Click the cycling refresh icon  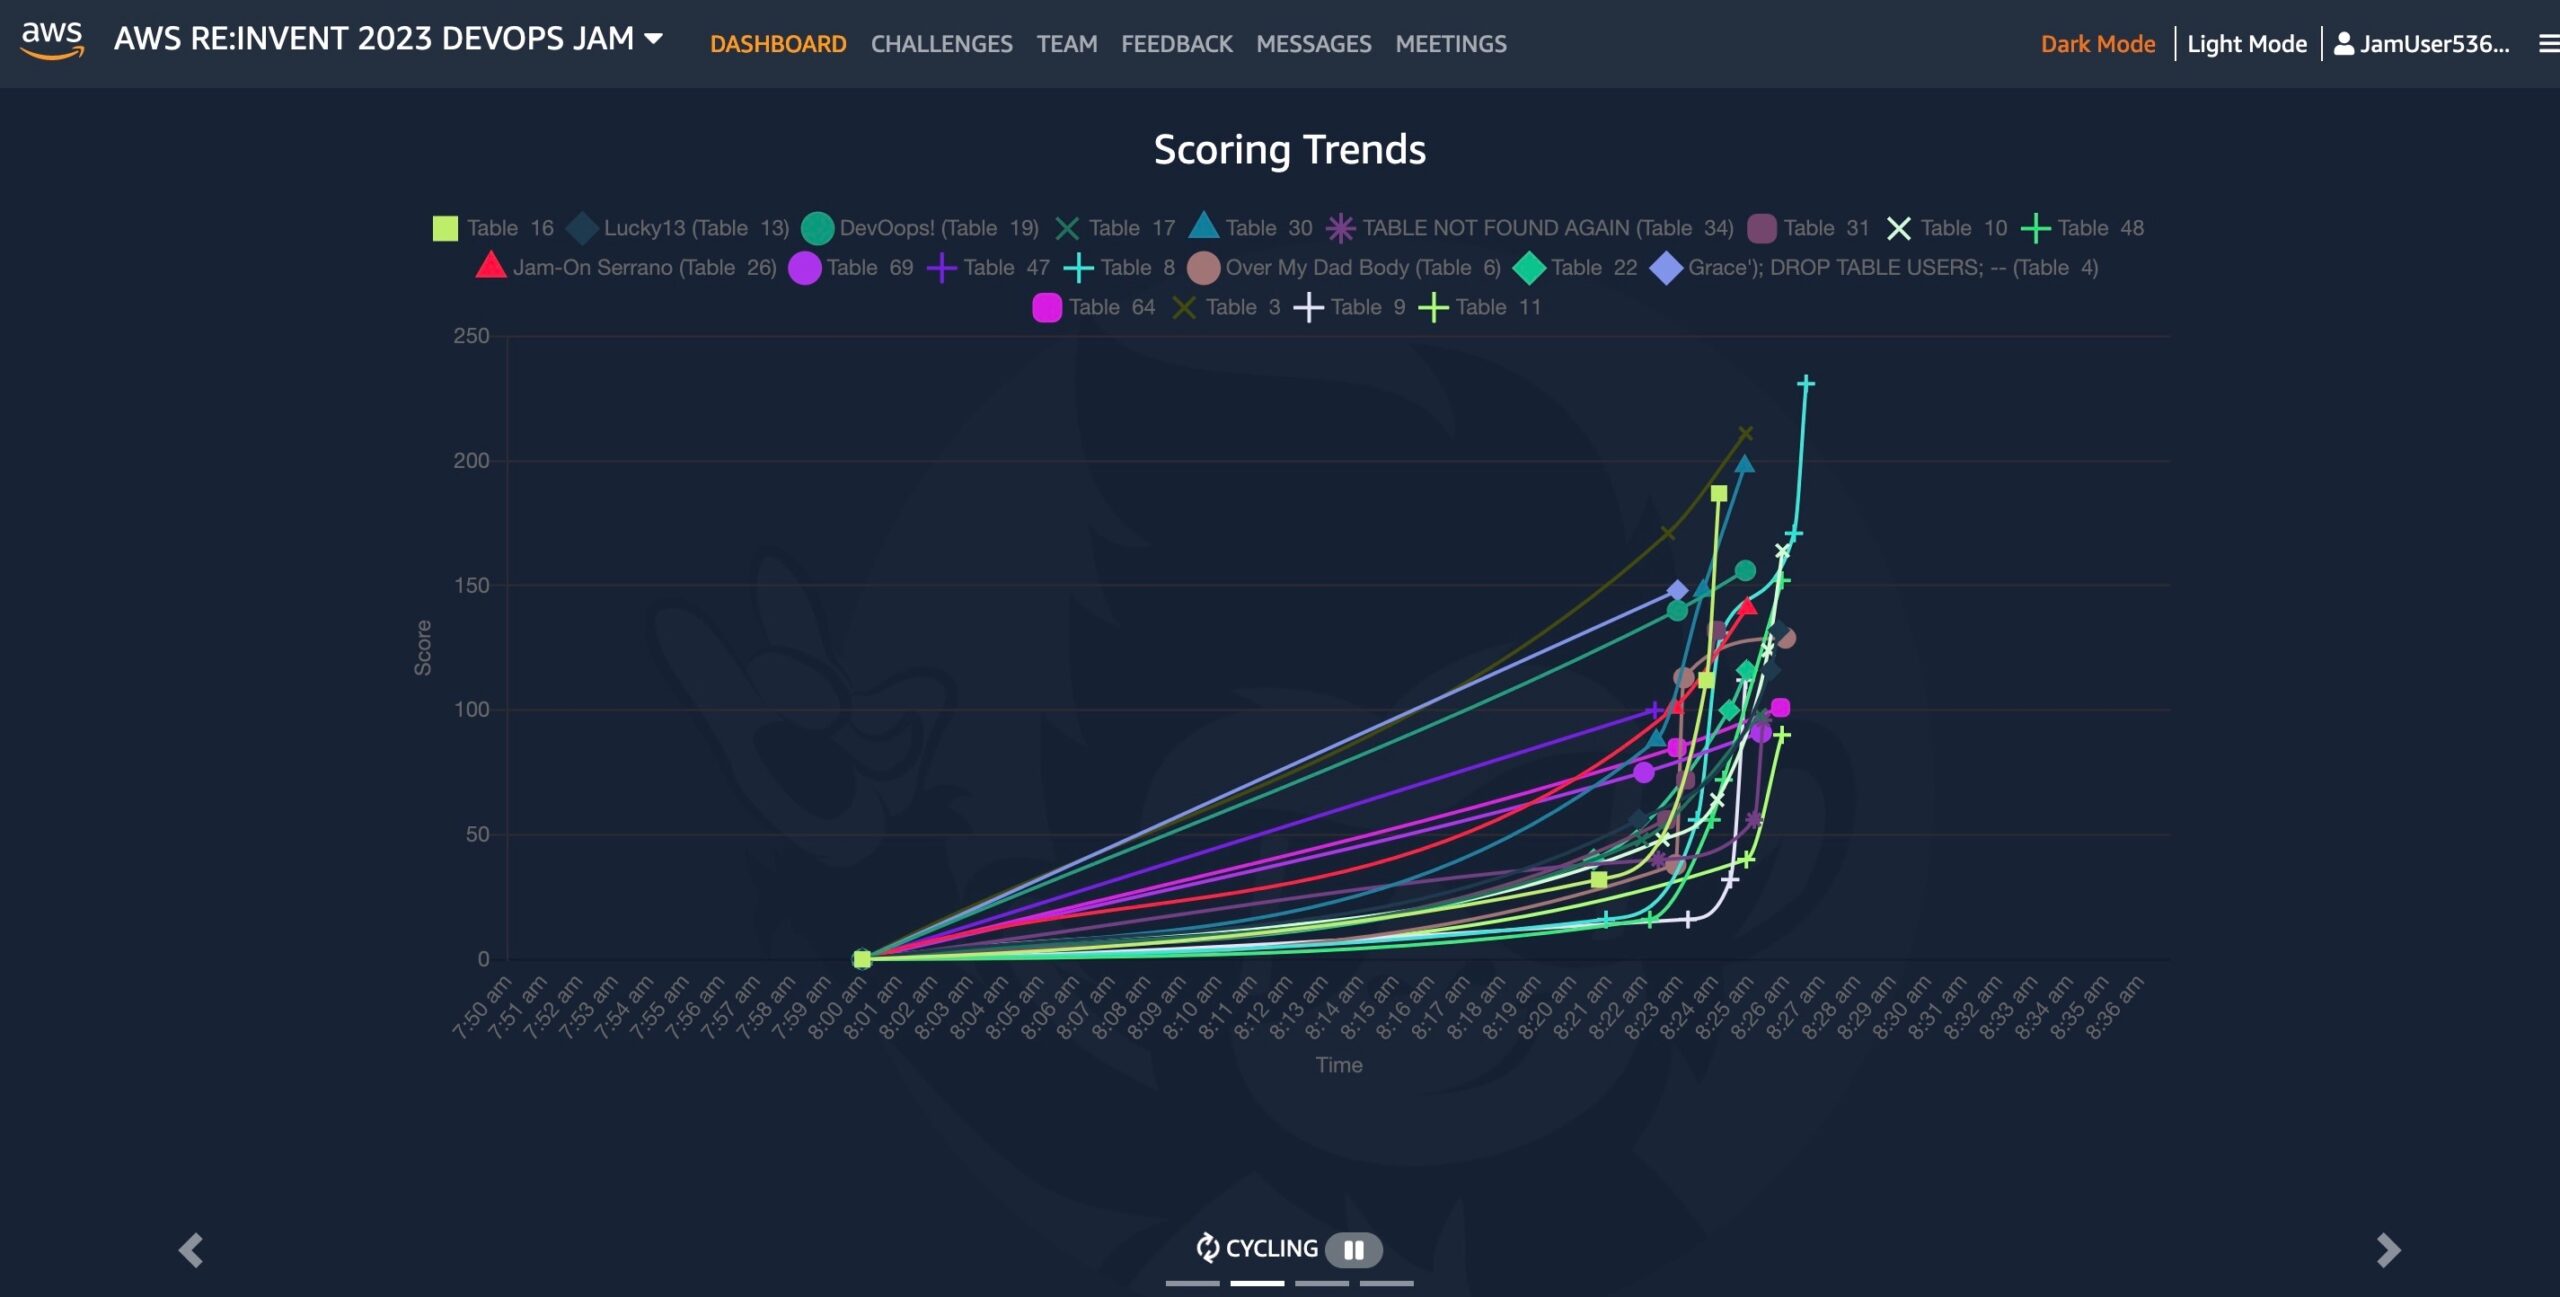[1207, 1248]
